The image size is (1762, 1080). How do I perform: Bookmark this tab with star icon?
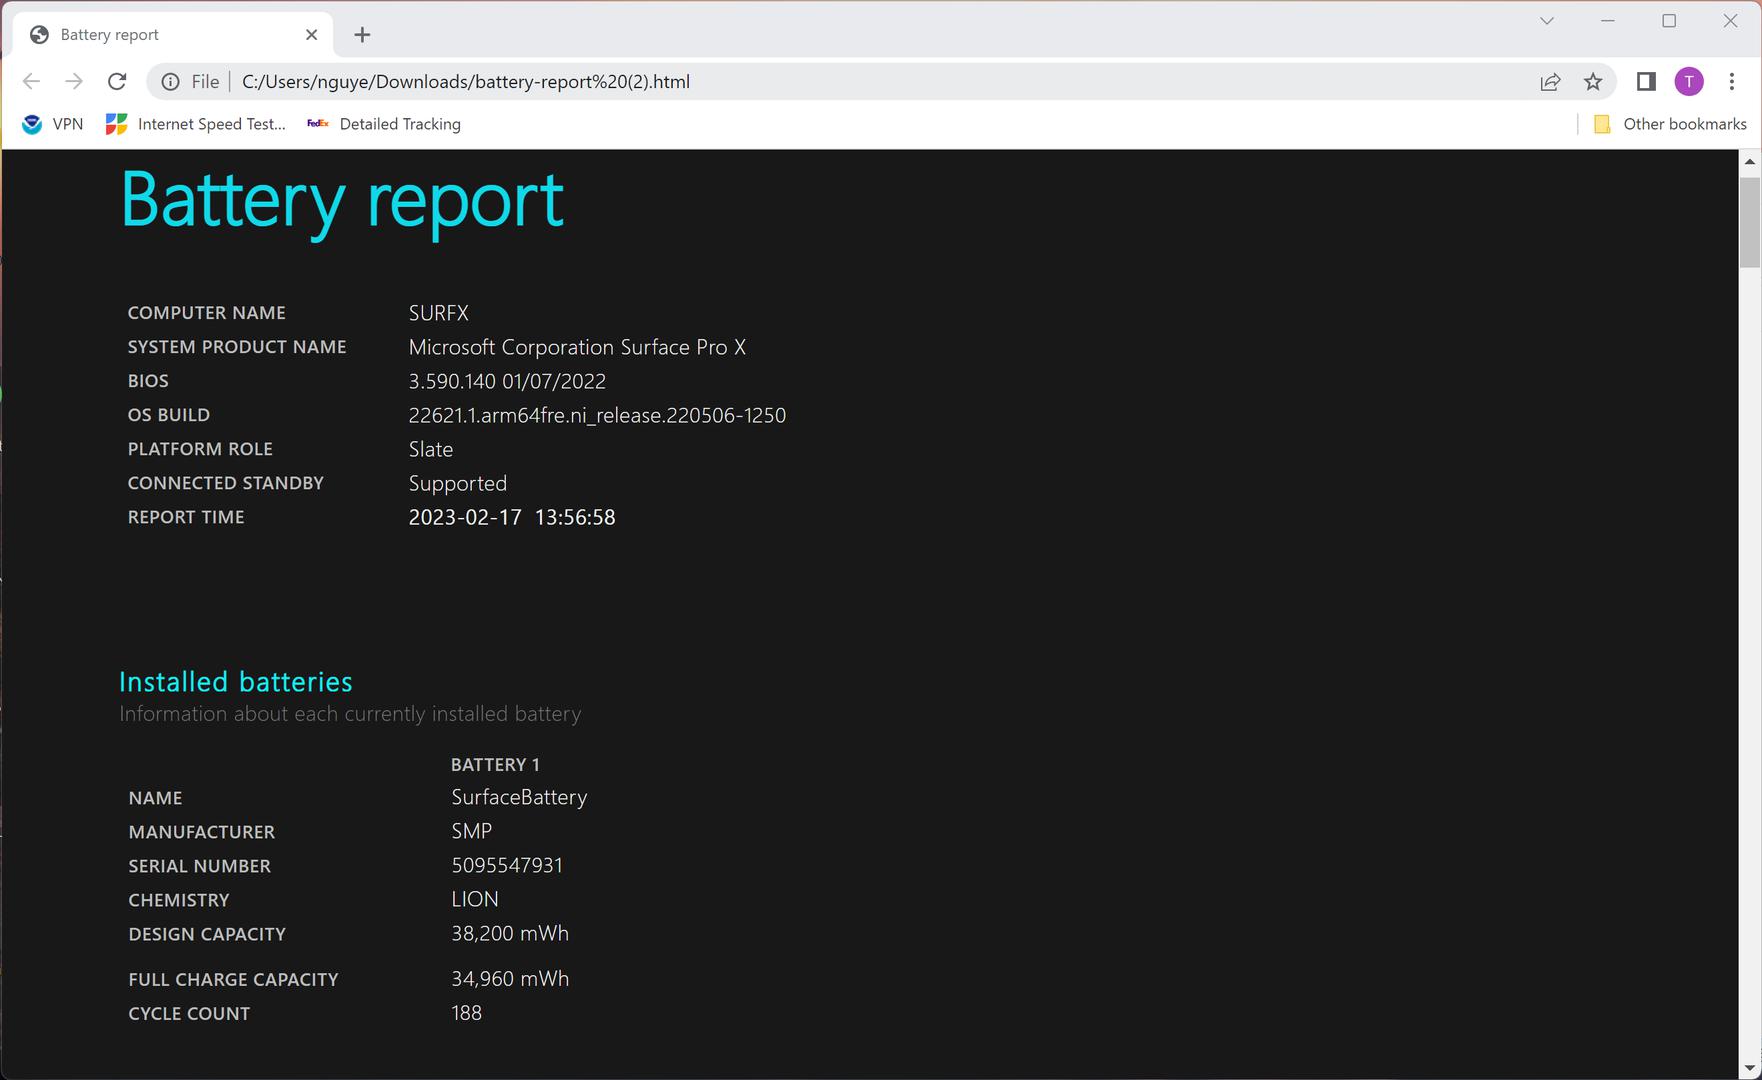pos(1593,82)
